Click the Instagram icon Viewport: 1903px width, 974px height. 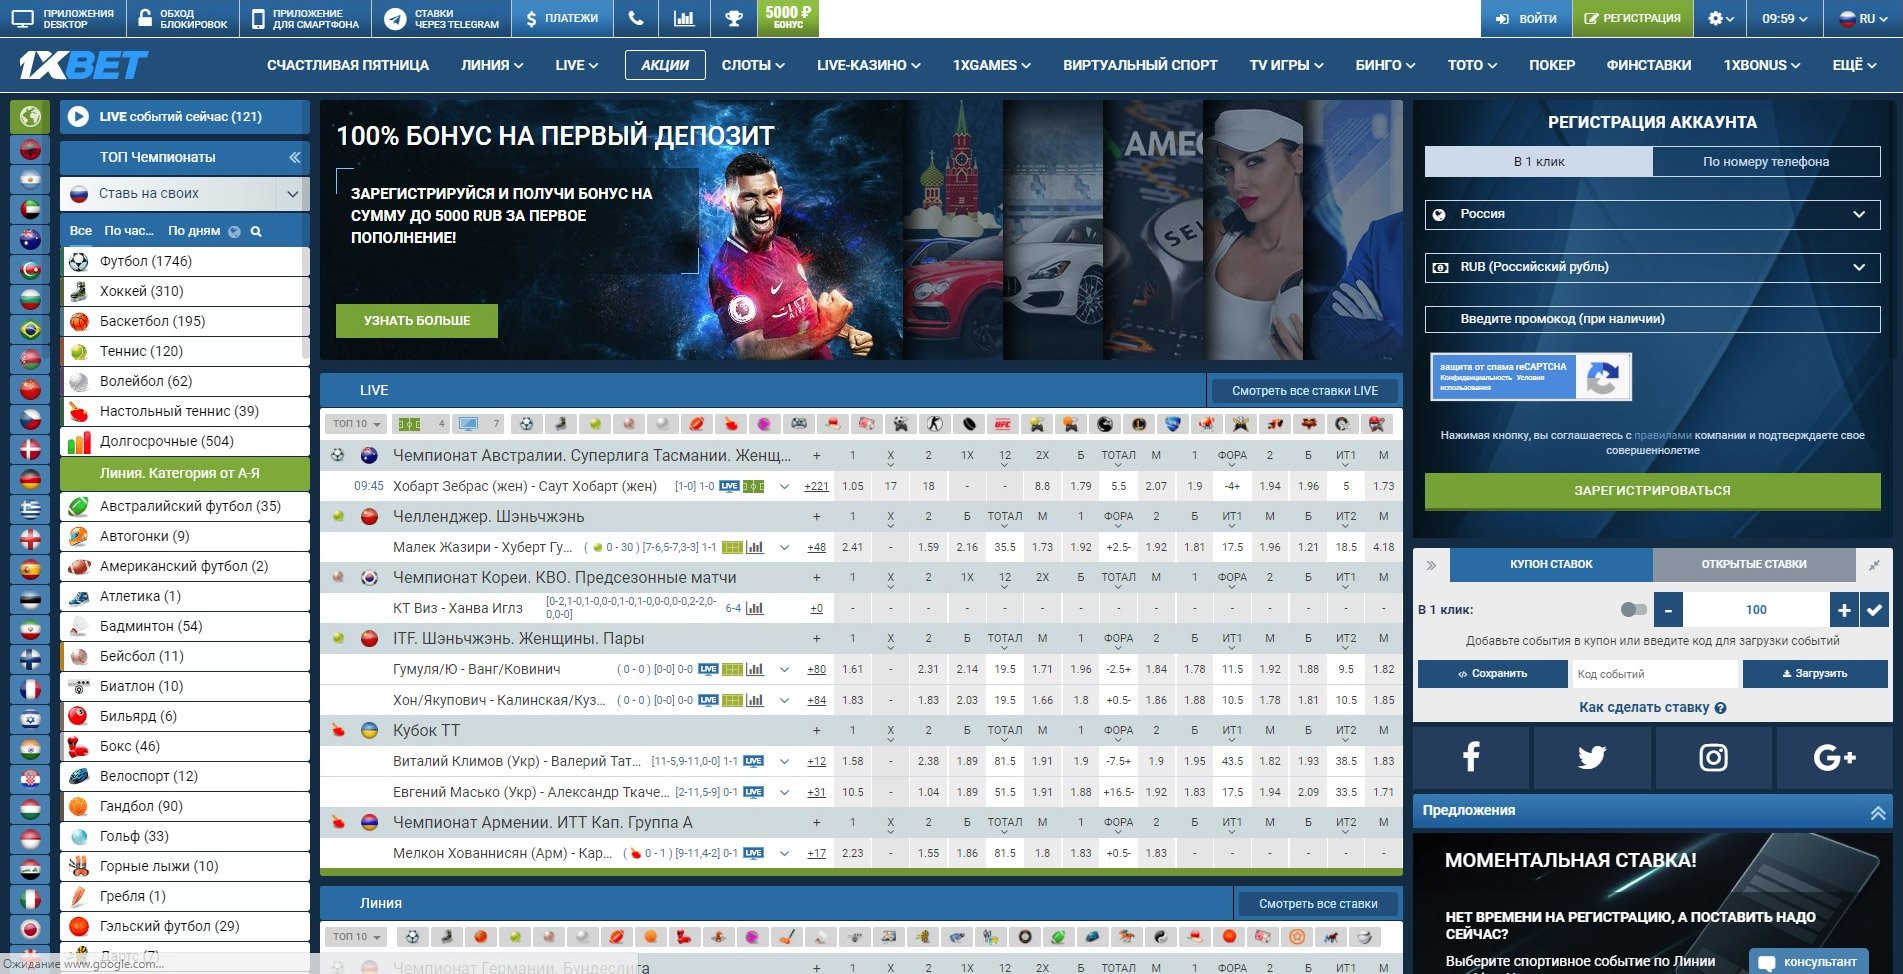pos(1713,757)
